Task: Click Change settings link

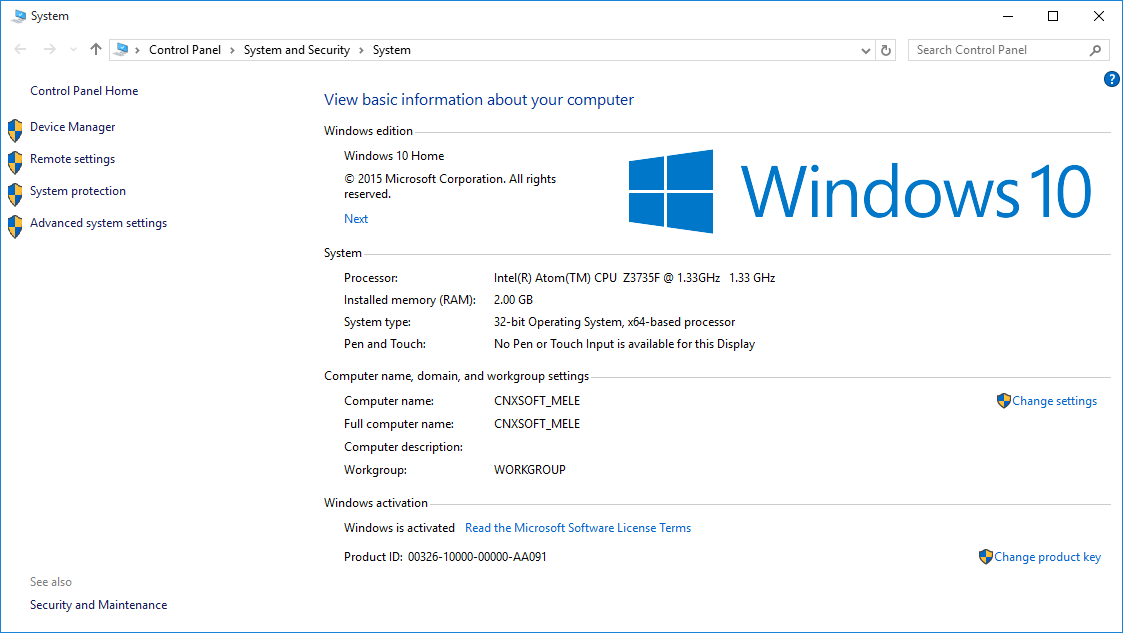Action: [1054, 401]
